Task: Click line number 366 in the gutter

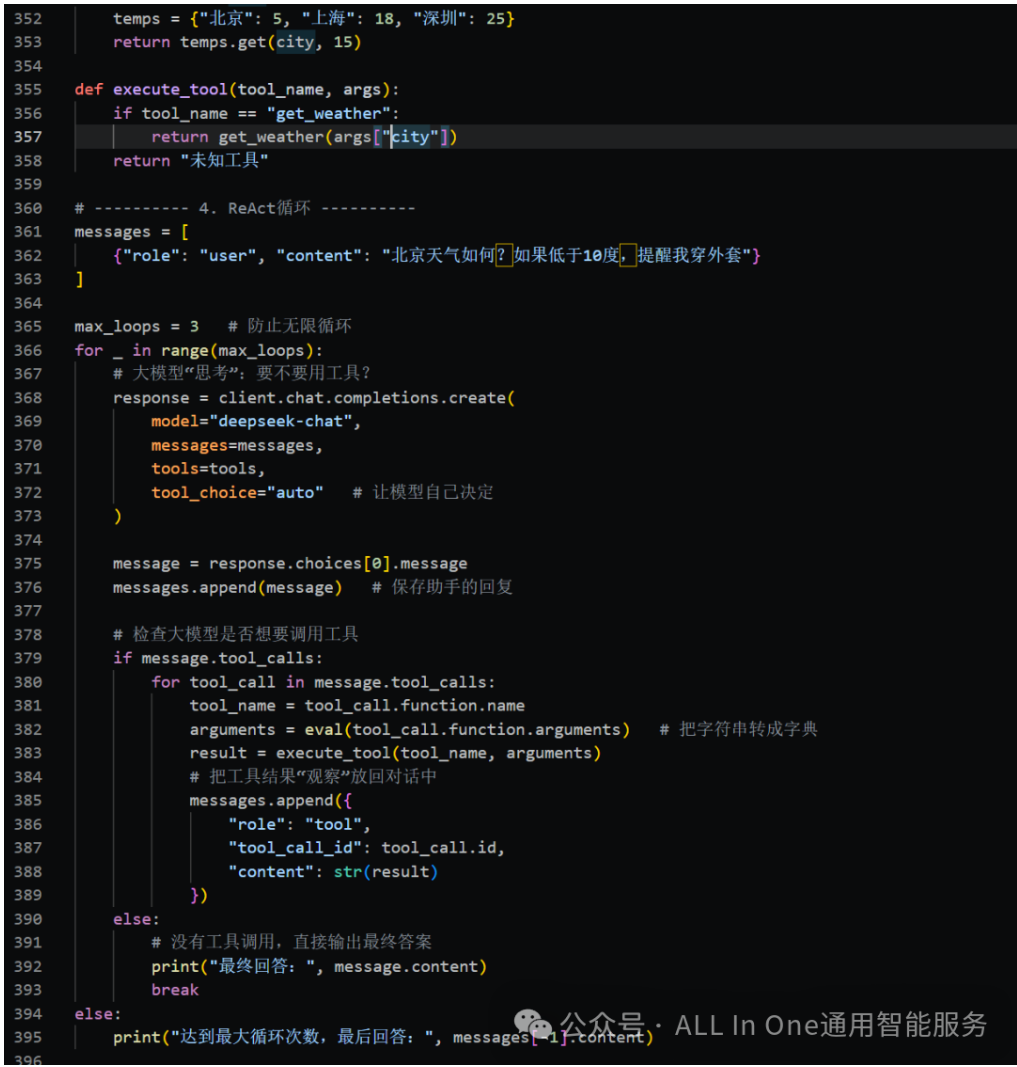Action: pos(28,350)
